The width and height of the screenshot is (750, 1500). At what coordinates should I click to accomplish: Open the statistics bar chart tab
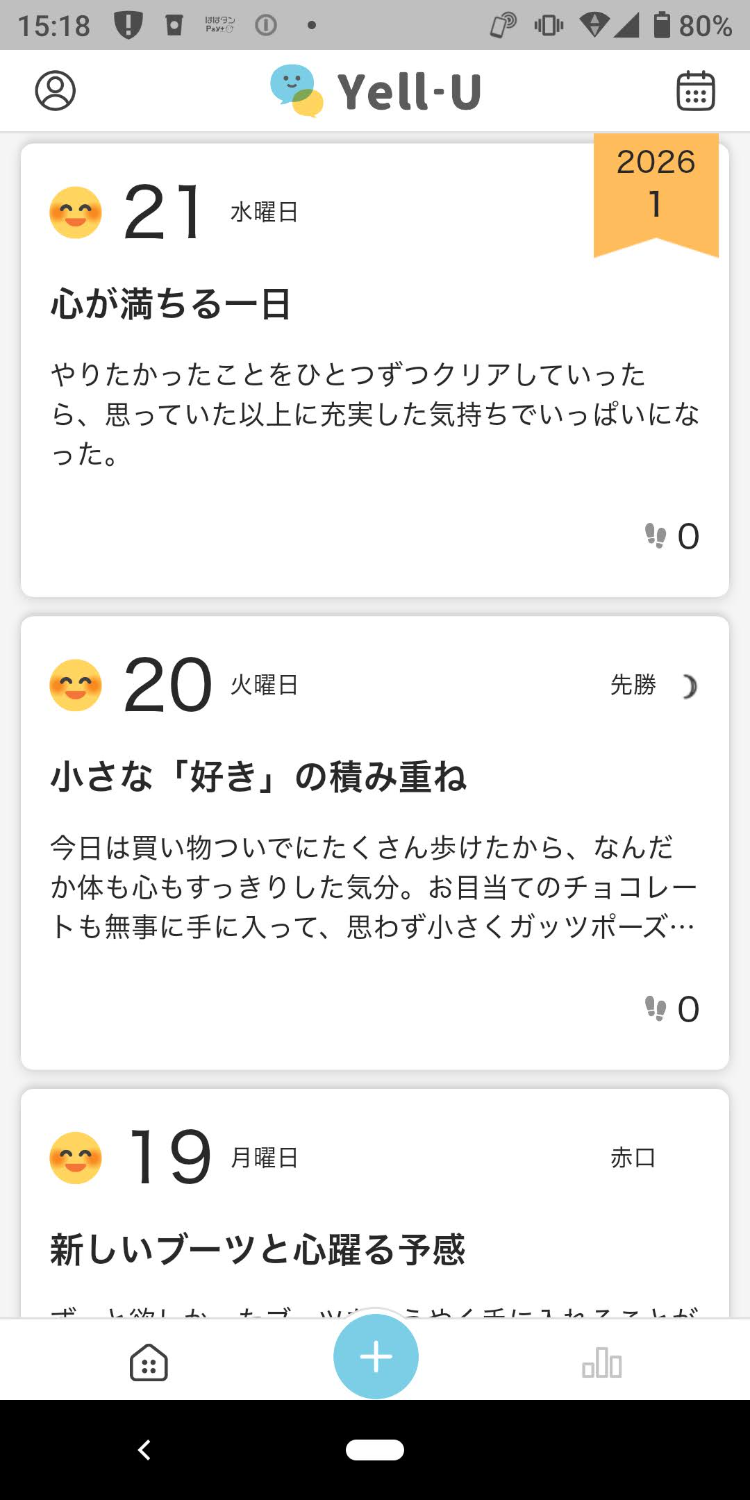602,1363
